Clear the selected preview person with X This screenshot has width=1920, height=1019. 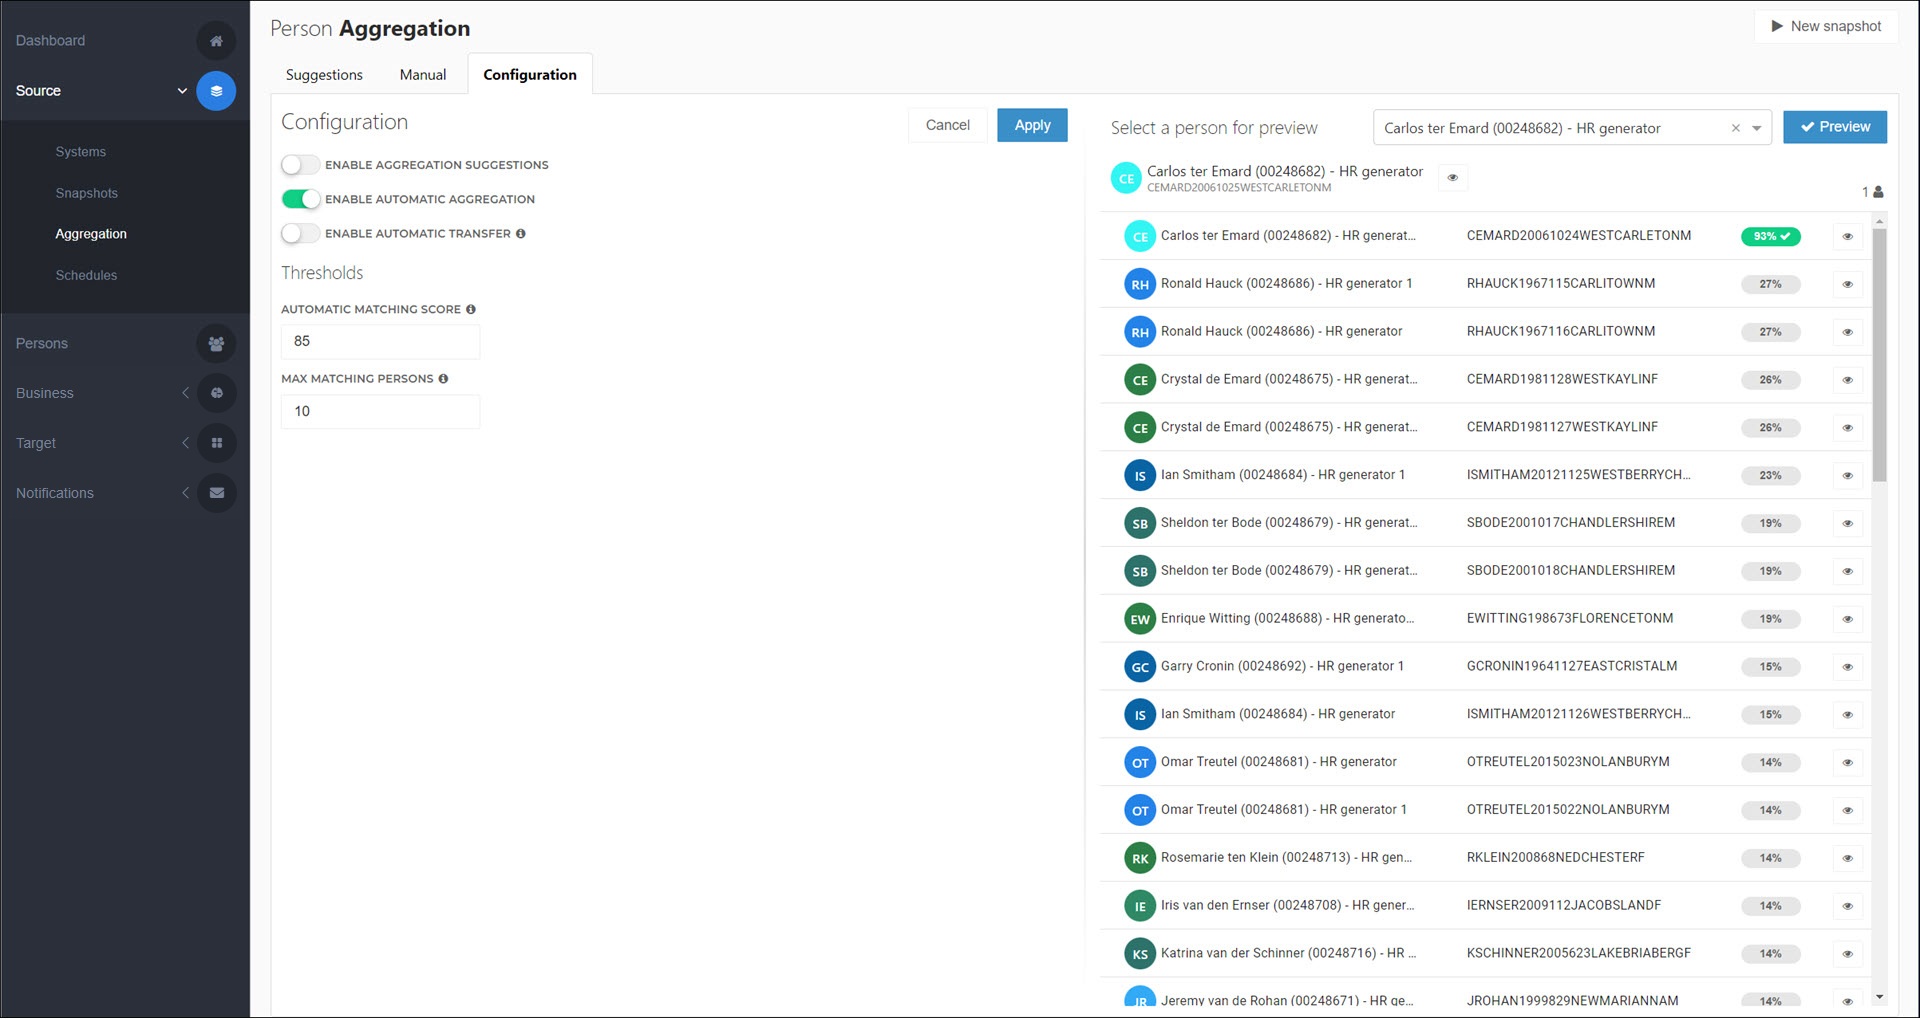coord(1735,128)
